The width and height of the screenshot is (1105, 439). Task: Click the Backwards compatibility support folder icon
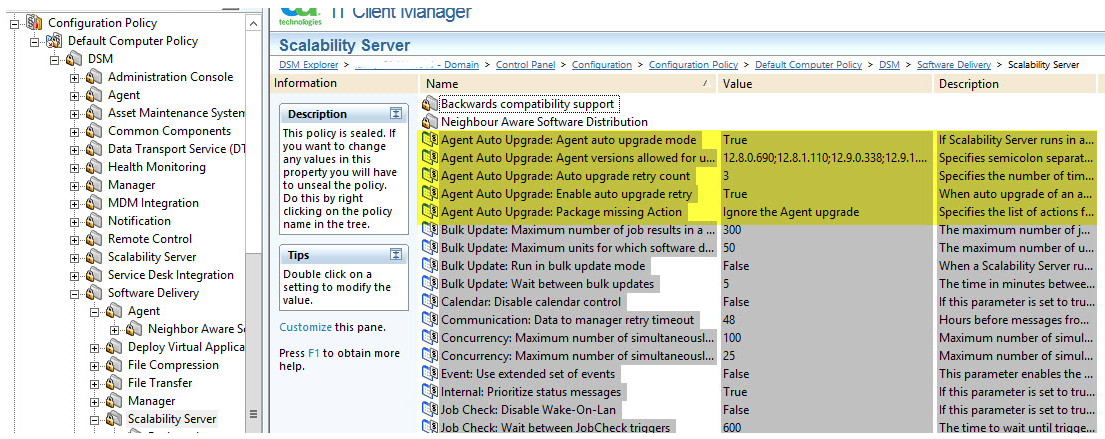430,104
